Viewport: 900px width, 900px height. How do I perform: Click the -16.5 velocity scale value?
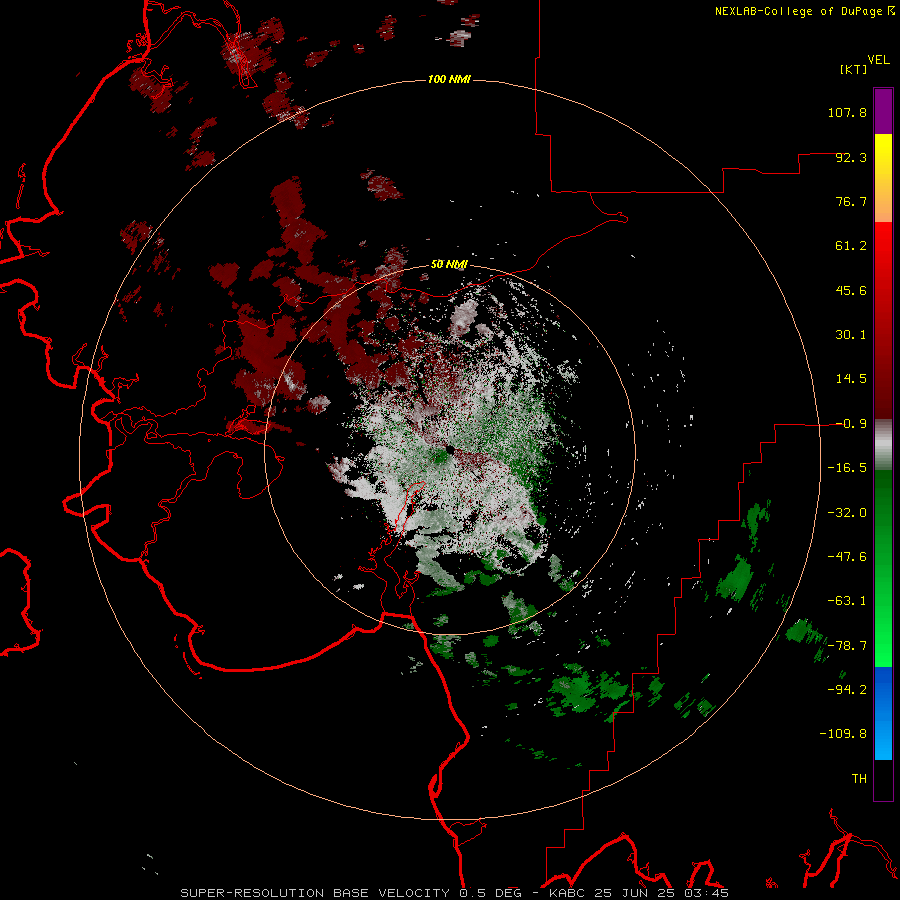847,468
